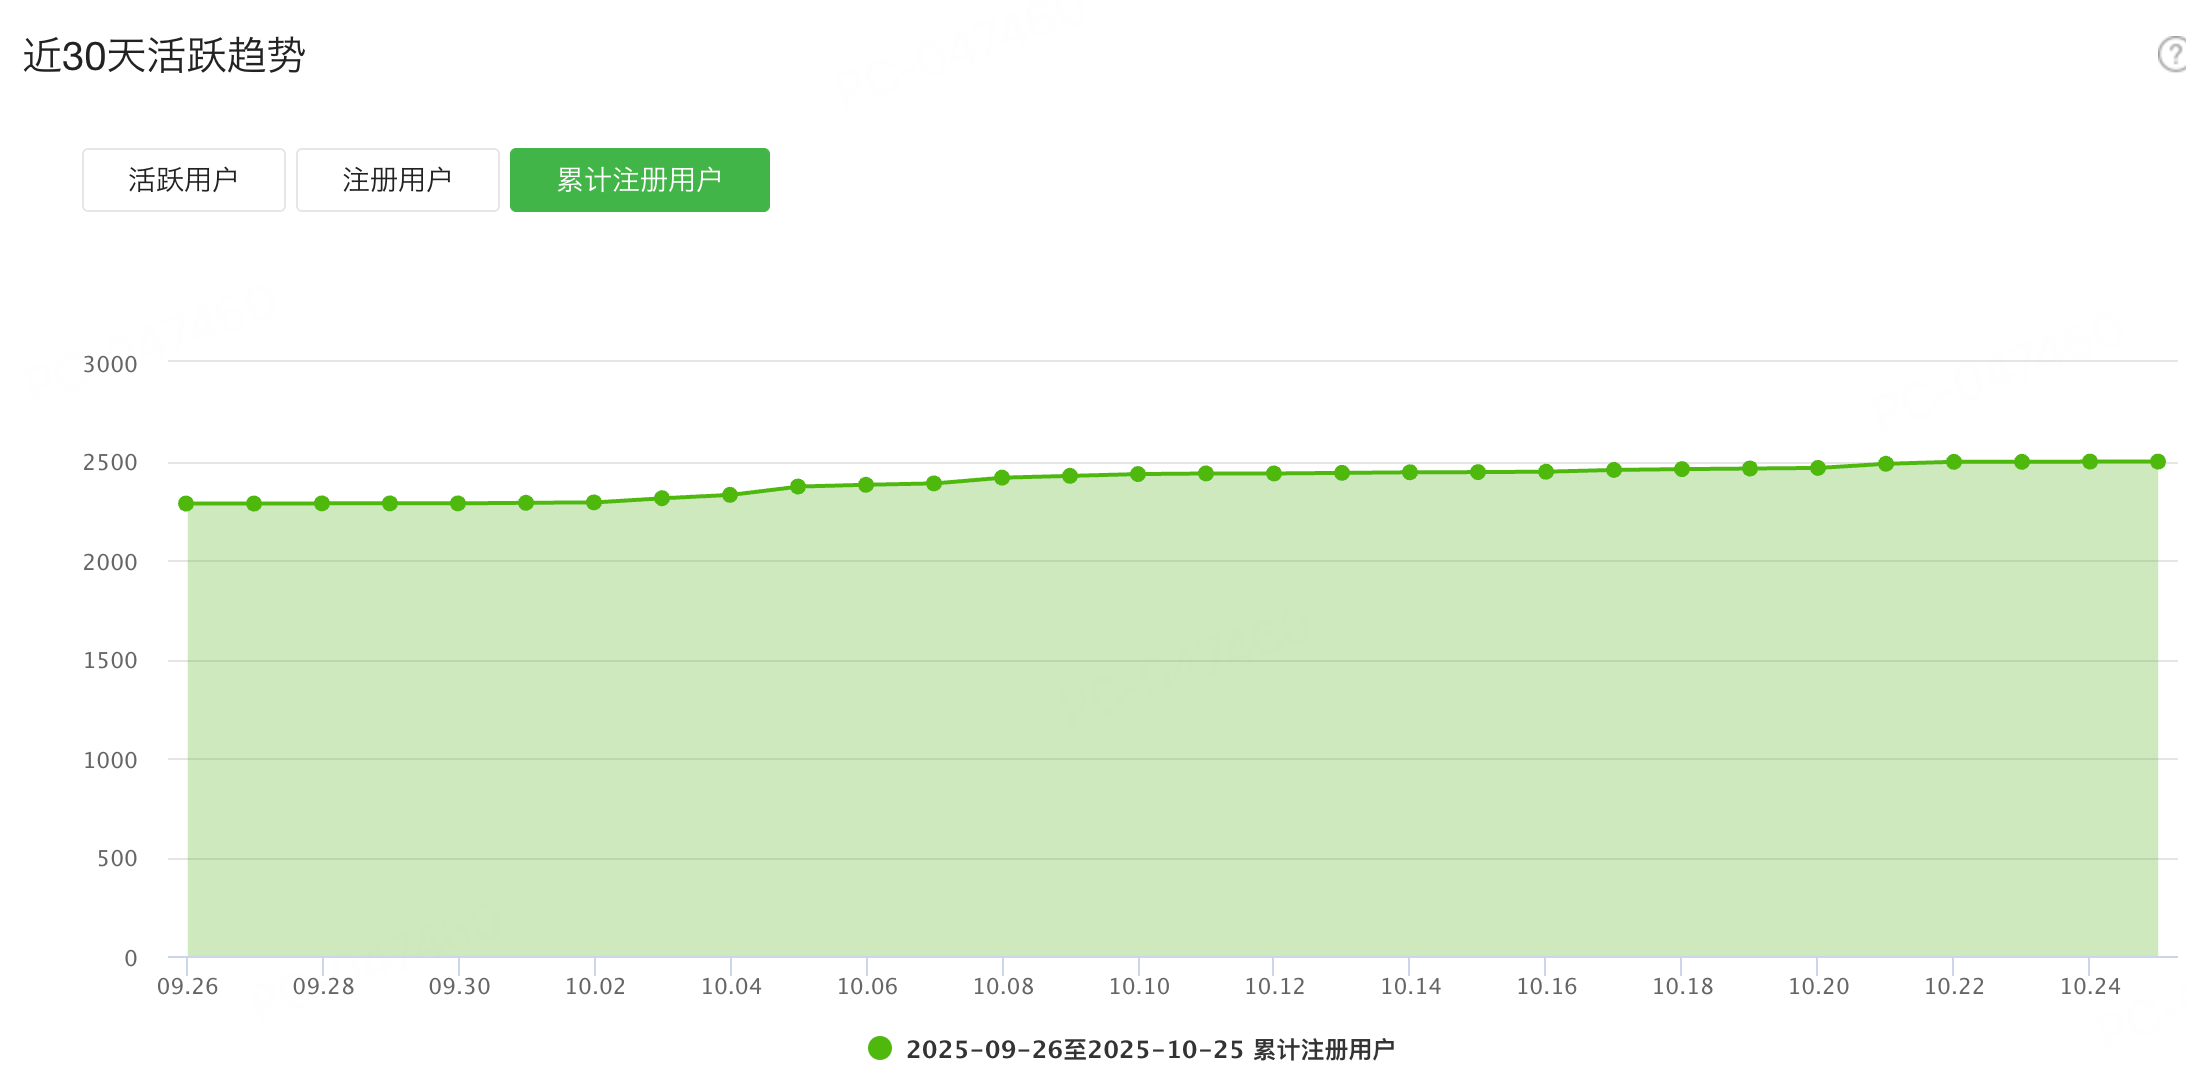Click the help question mark icon
Viewport: 2186px width, 1086px height.
2172,54
